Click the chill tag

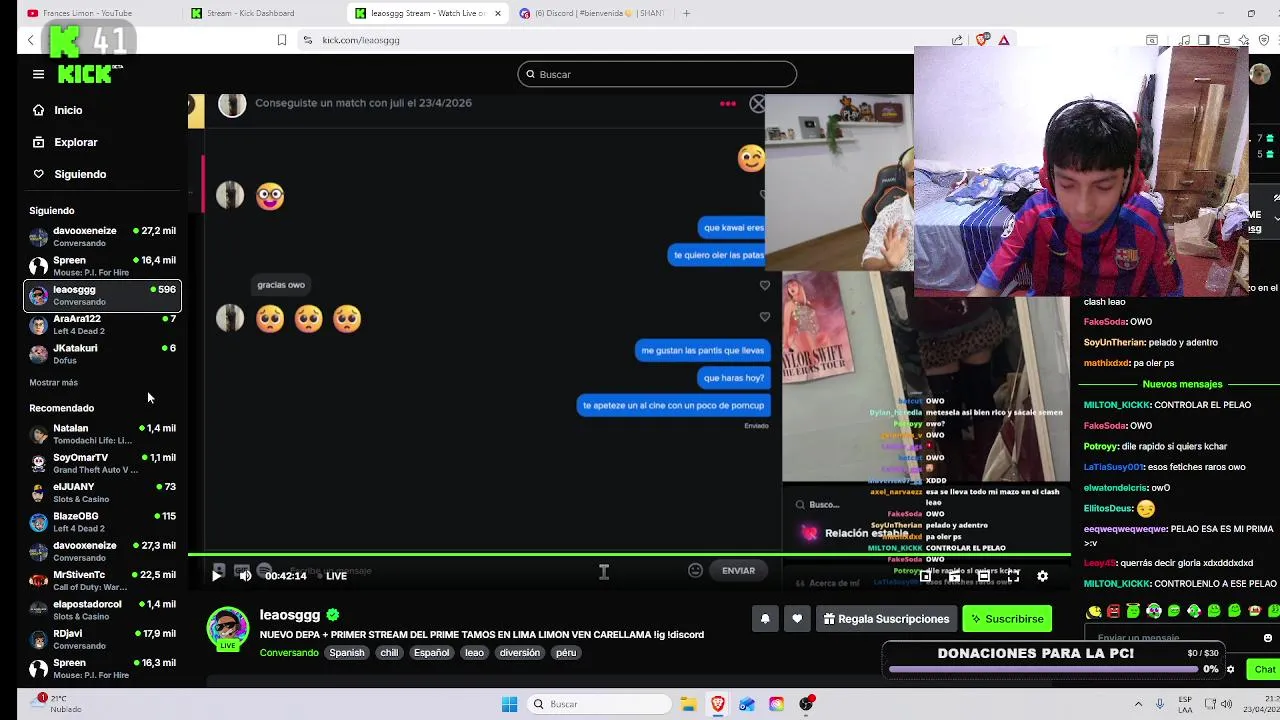coord(389,653)
